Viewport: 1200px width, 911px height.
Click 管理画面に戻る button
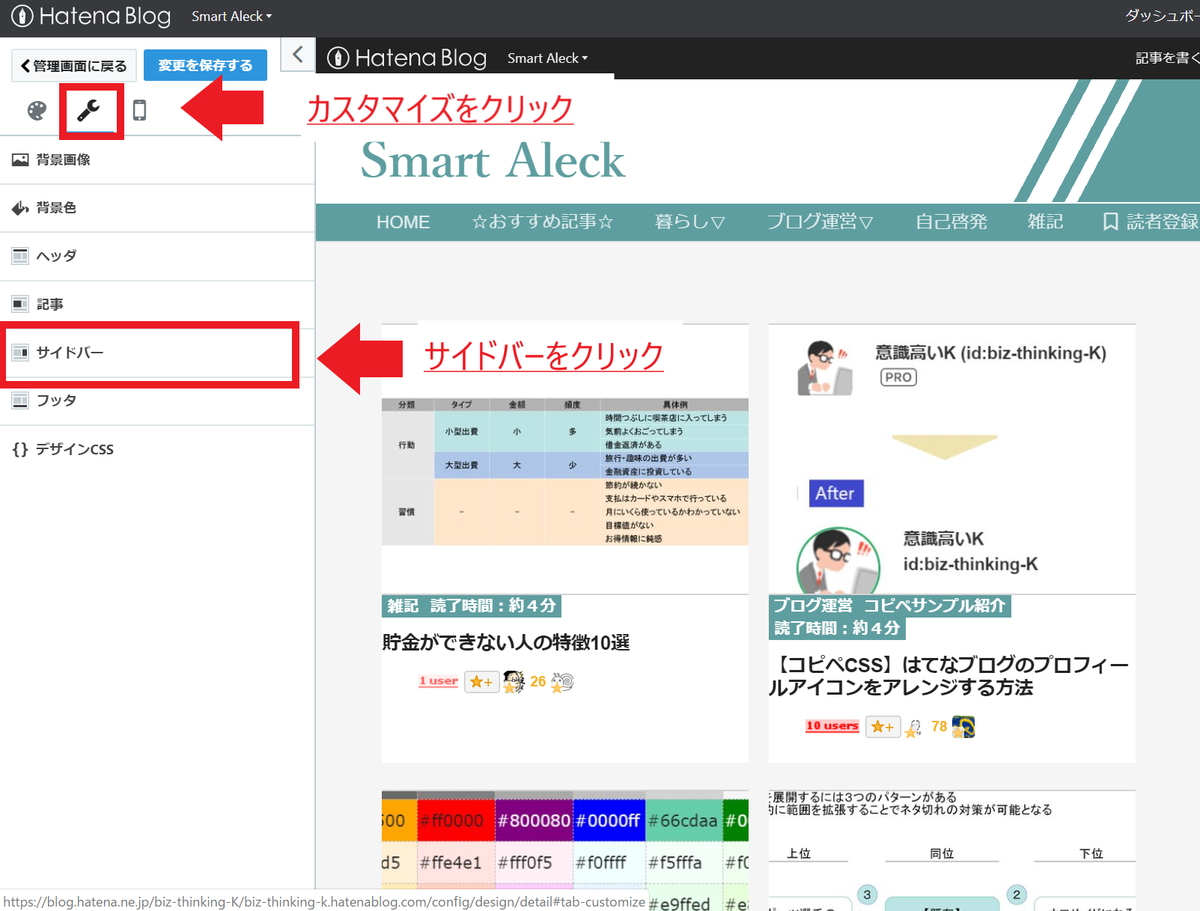point(74,66)
